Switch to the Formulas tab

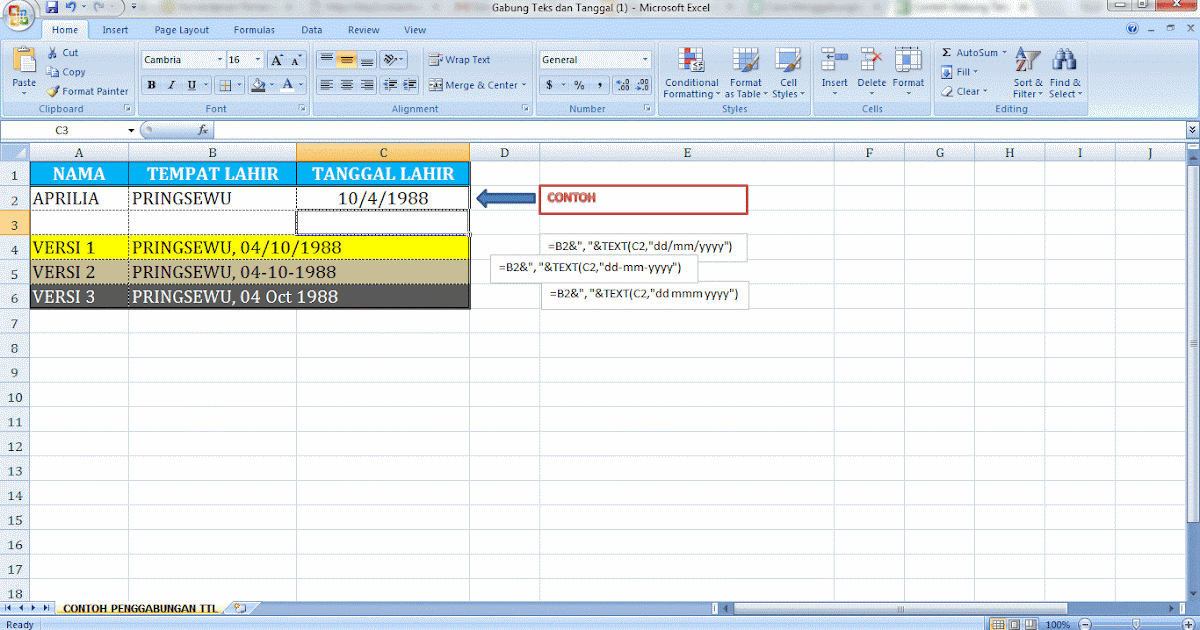point(254,30)
